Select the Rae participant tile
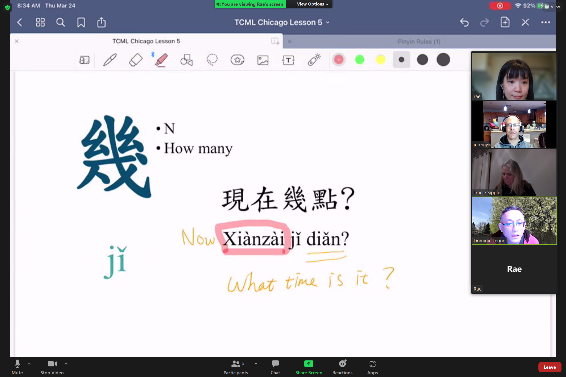The width and height of the screenshot is (566, 377). click(x=514, y=269)
